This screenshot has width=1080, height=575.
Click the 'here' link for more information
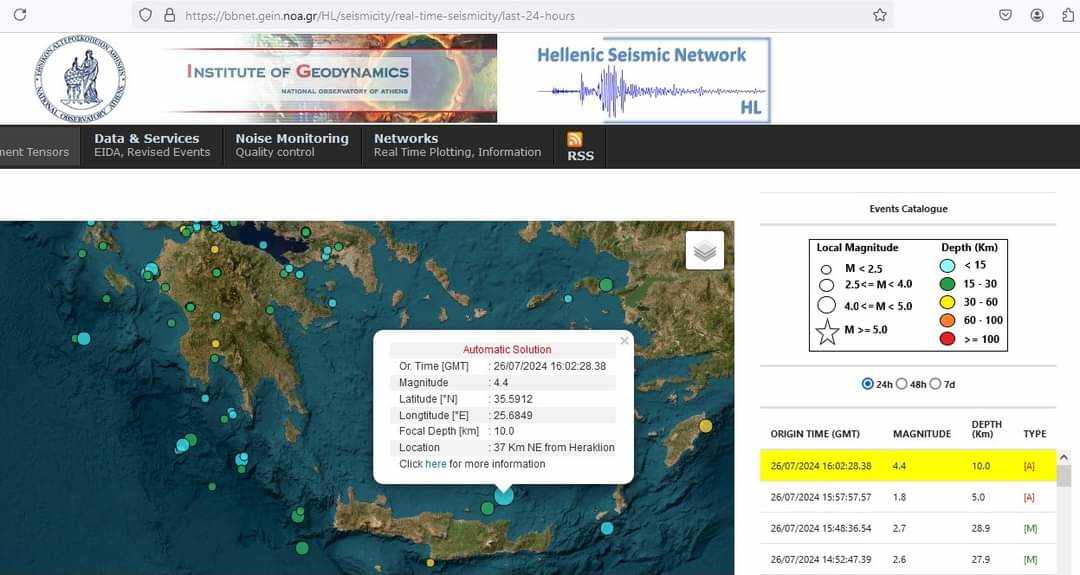[x=436, y=464]
